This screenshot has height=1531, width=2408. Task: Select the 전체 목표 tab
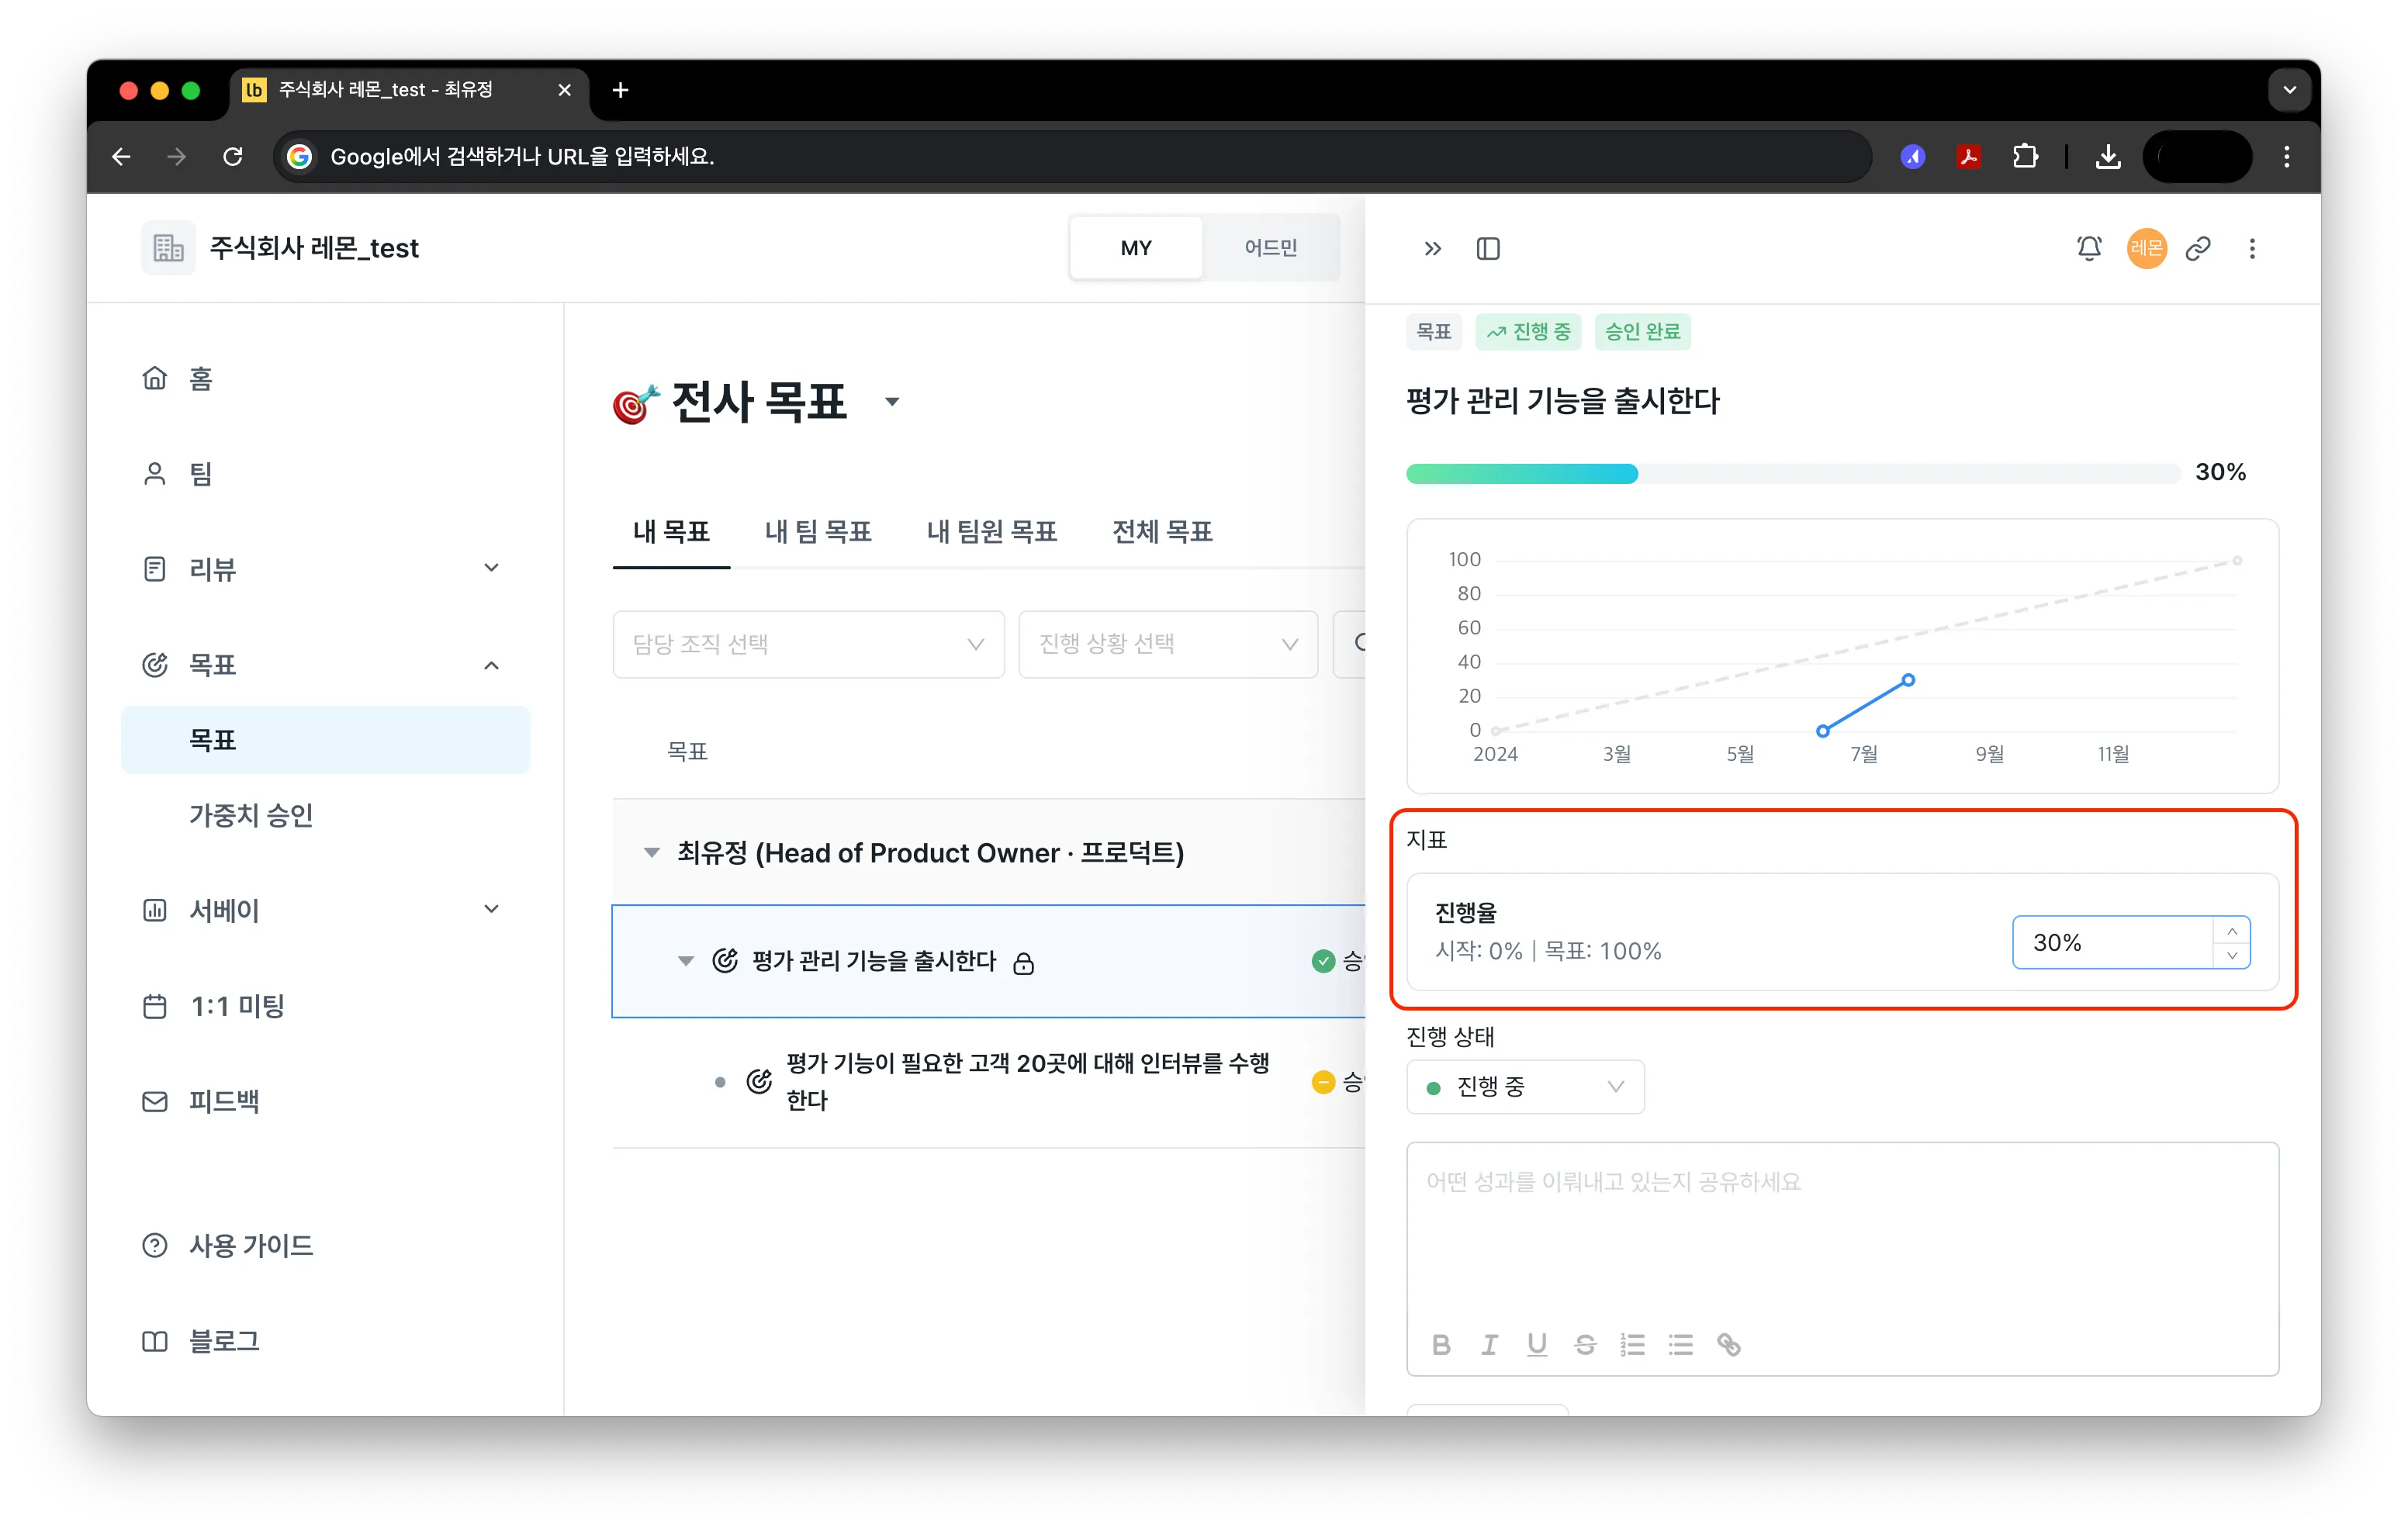tap(1162, 532)
